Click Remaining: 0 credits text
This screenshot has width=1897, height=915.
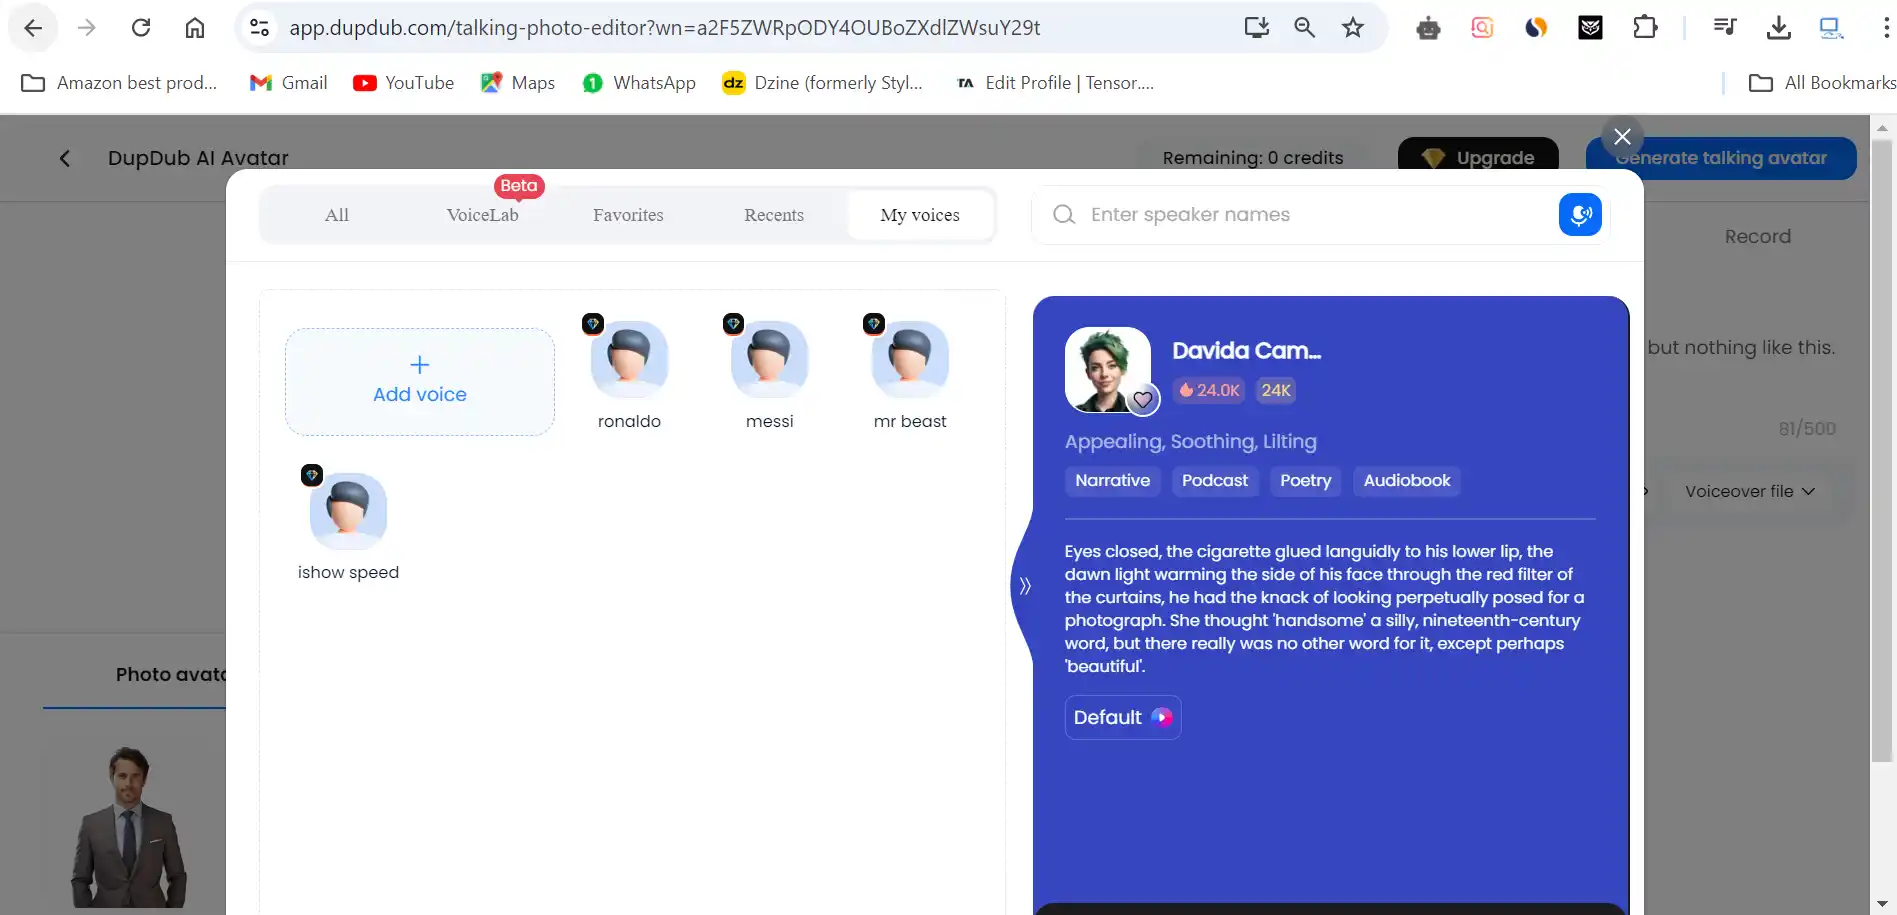(1253, 158)
